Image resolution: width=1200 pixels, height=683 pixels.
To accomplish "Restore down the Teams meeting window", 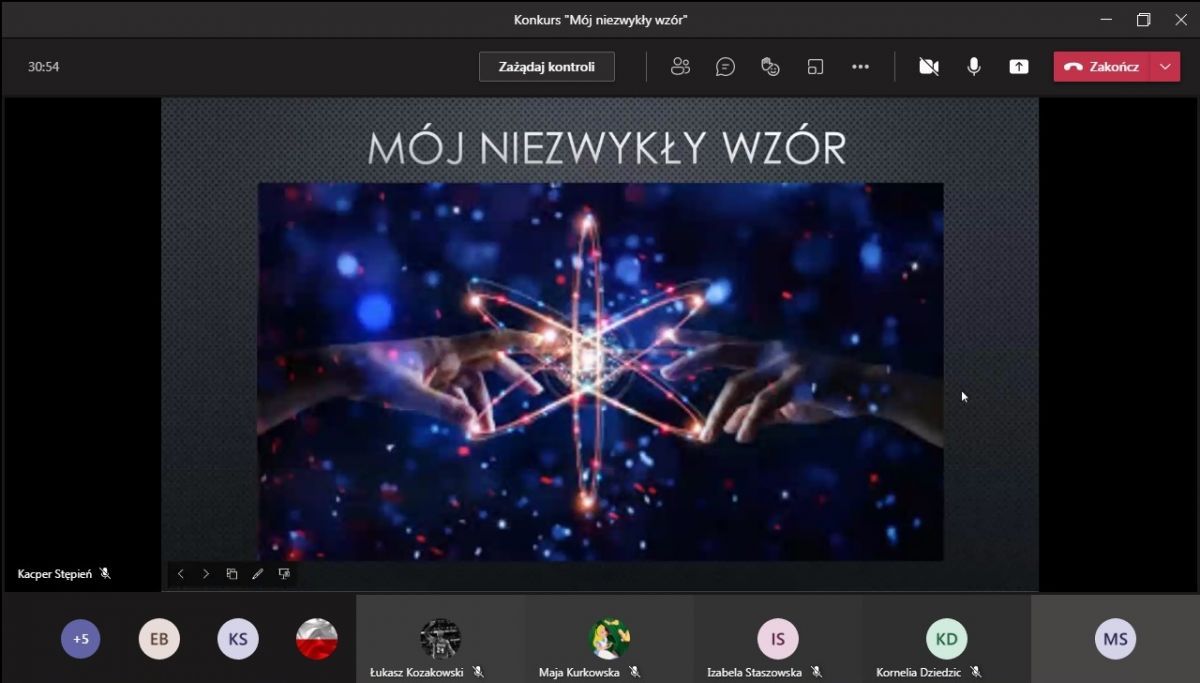I will (1144, 19).
